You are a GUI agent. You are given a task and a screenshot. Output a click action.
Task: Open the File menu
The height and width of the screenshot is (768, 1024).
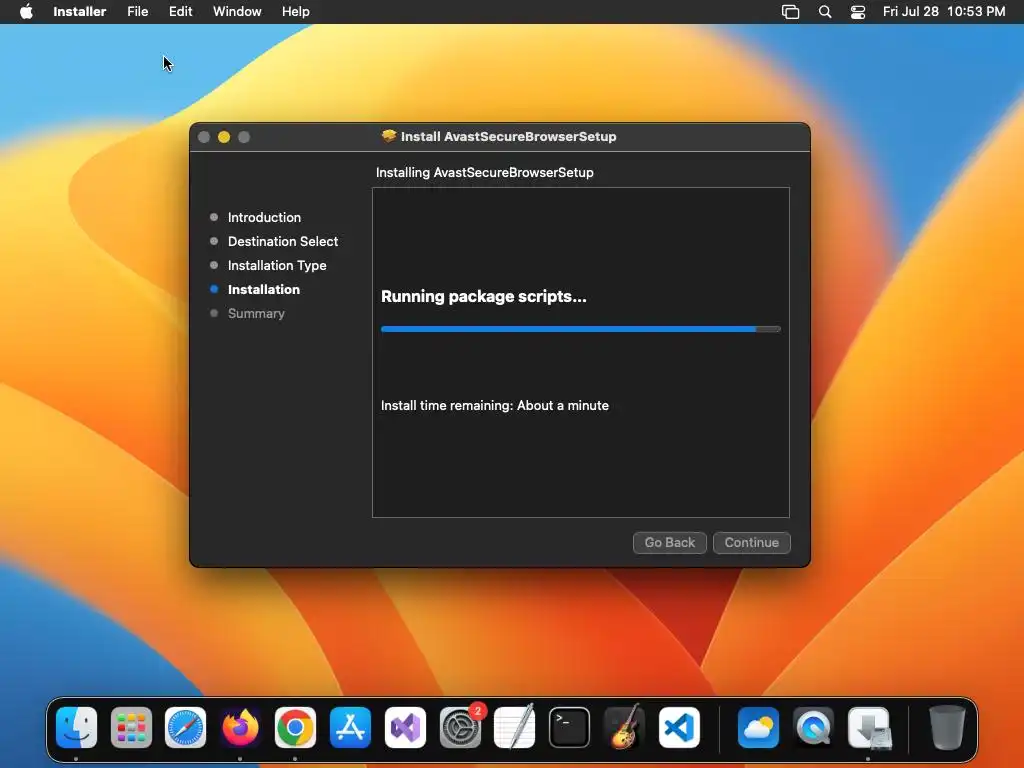[138, 12]
